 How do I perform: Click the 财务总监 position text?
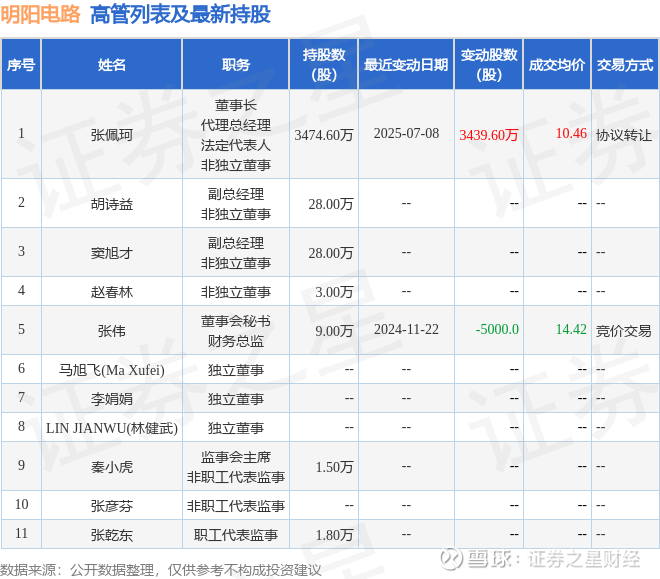236,341
